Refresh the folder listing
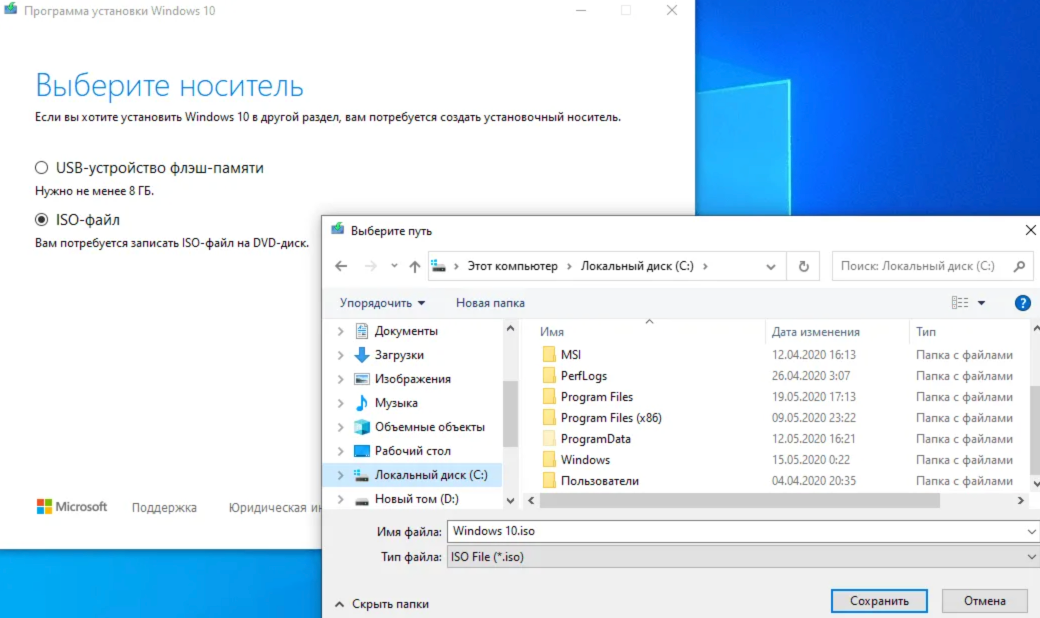 pyautogui.click(x=803, y=266)
